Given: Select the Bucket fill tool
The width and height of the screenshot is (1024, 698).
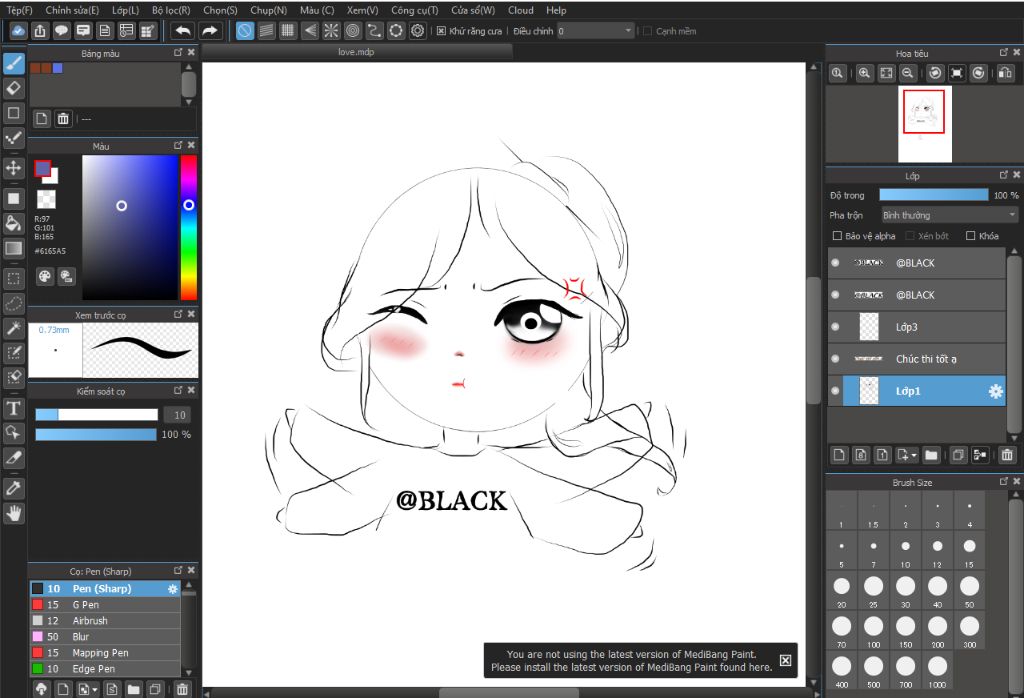Looking at the screenshot, I should click(x=14, y=223).
